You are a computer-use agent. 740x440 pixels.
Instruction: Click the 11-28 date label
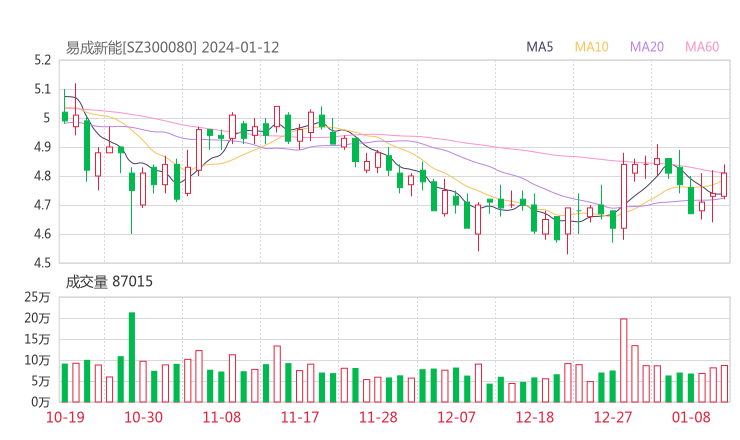(x=378, y=417)
